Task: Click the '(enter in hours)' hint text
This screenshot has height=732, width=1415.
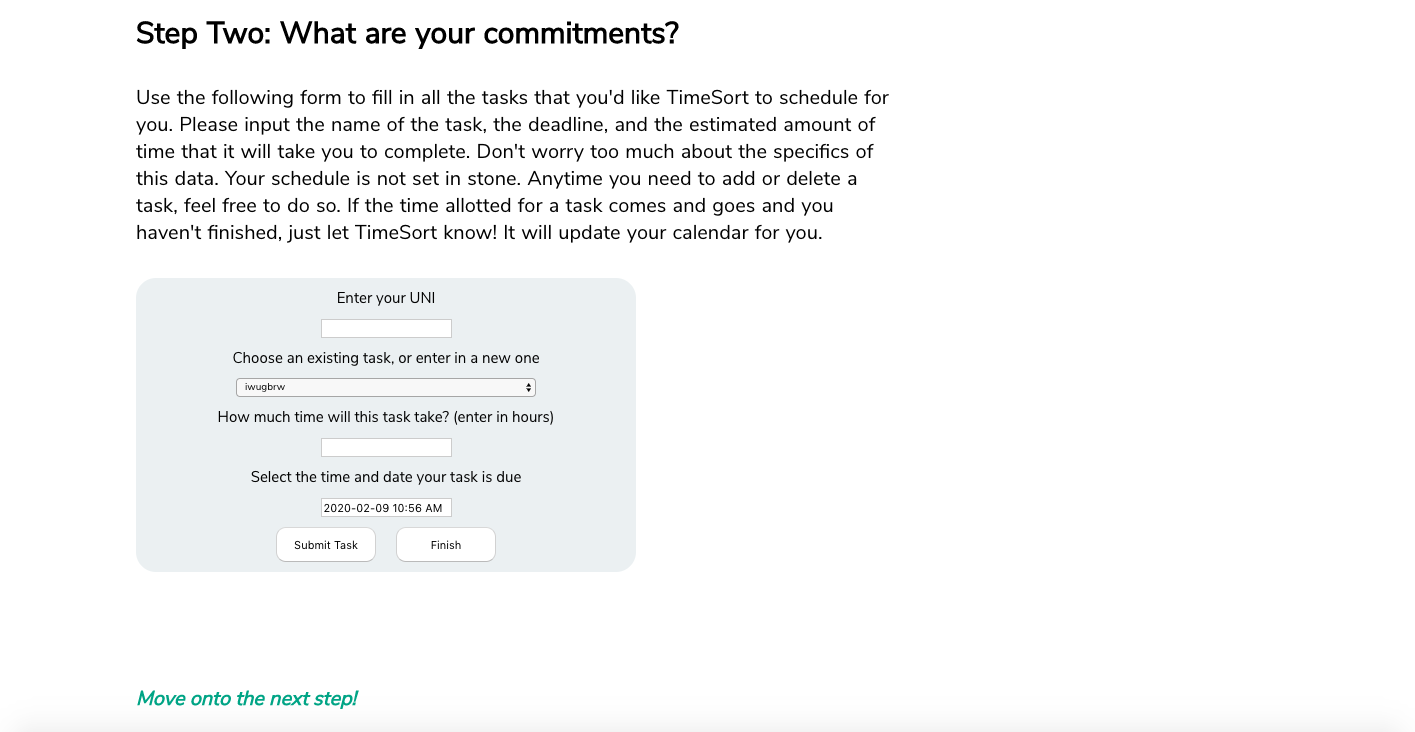Action: click(503, 417)
